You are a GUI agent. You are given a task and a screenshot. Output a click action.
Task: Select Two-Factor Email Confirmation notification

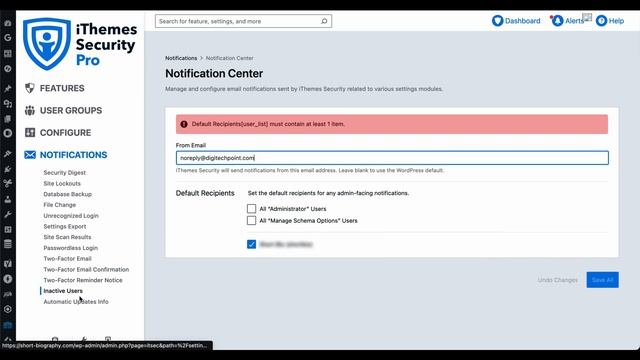[x=86, y=269]
